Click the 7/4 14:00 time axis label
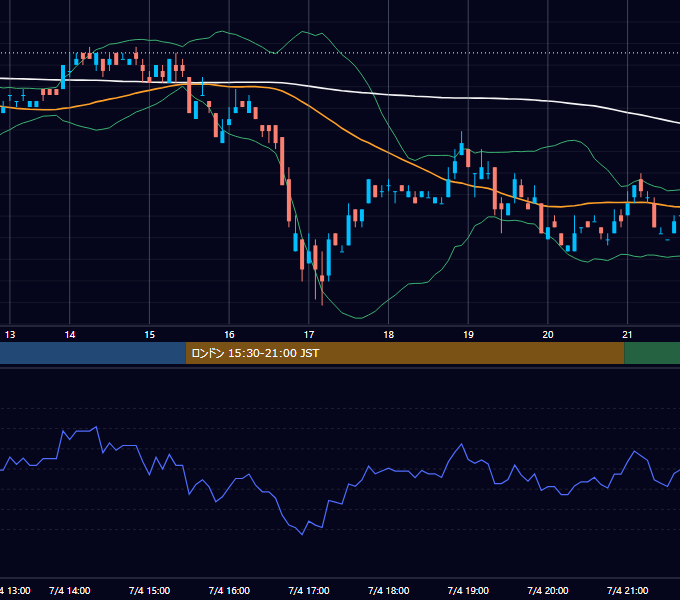Viewport: 680px width, 600px height. [70, 590]
